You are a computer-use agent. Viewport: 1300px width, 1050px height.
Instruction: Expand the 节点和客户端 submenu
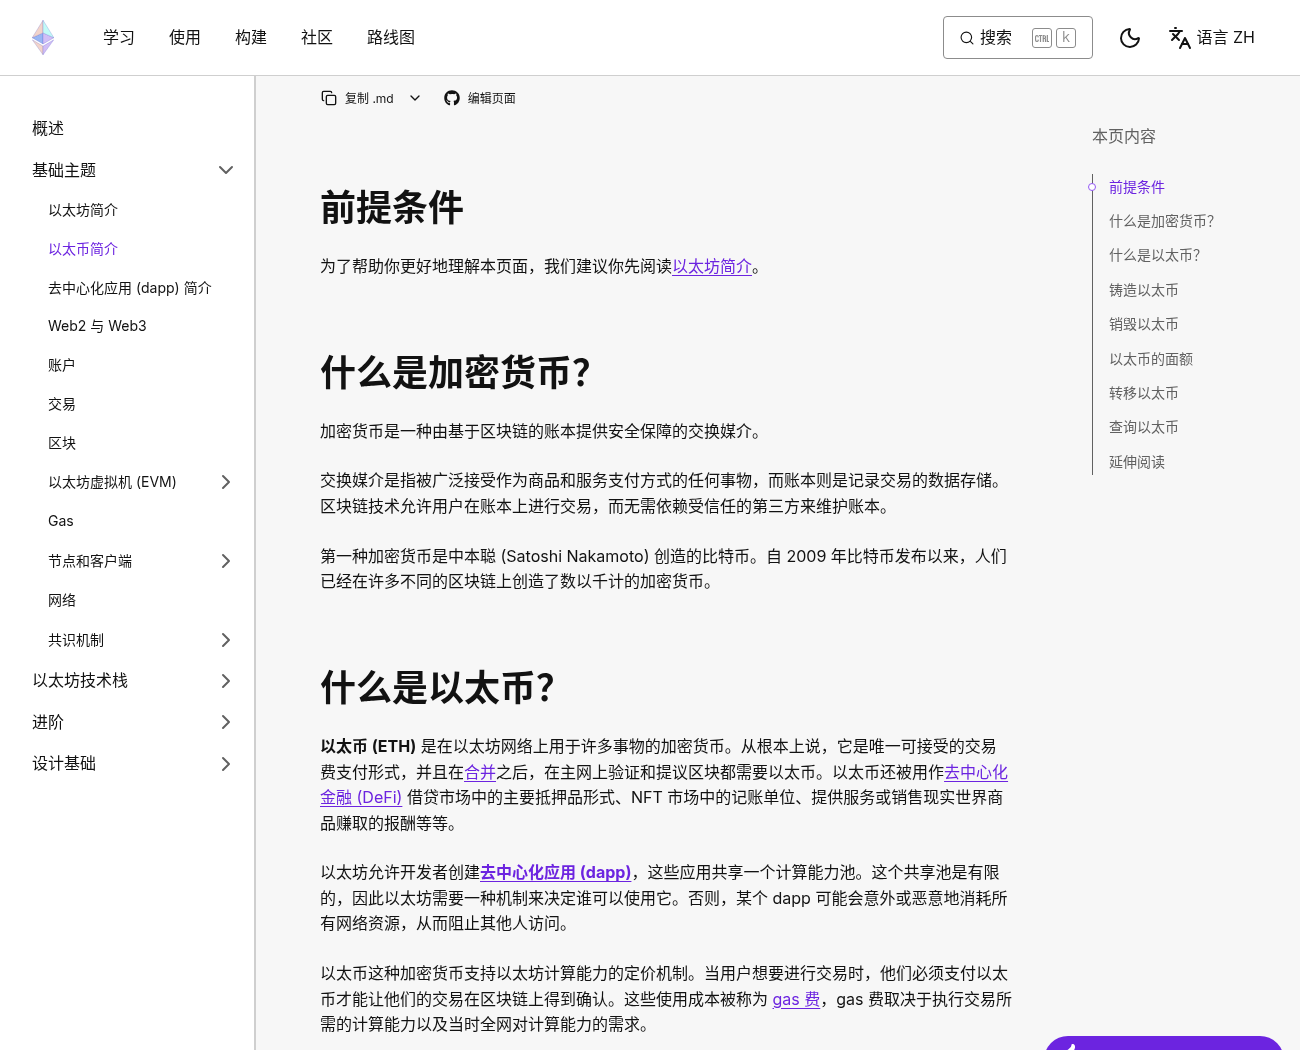click(226, 561)
